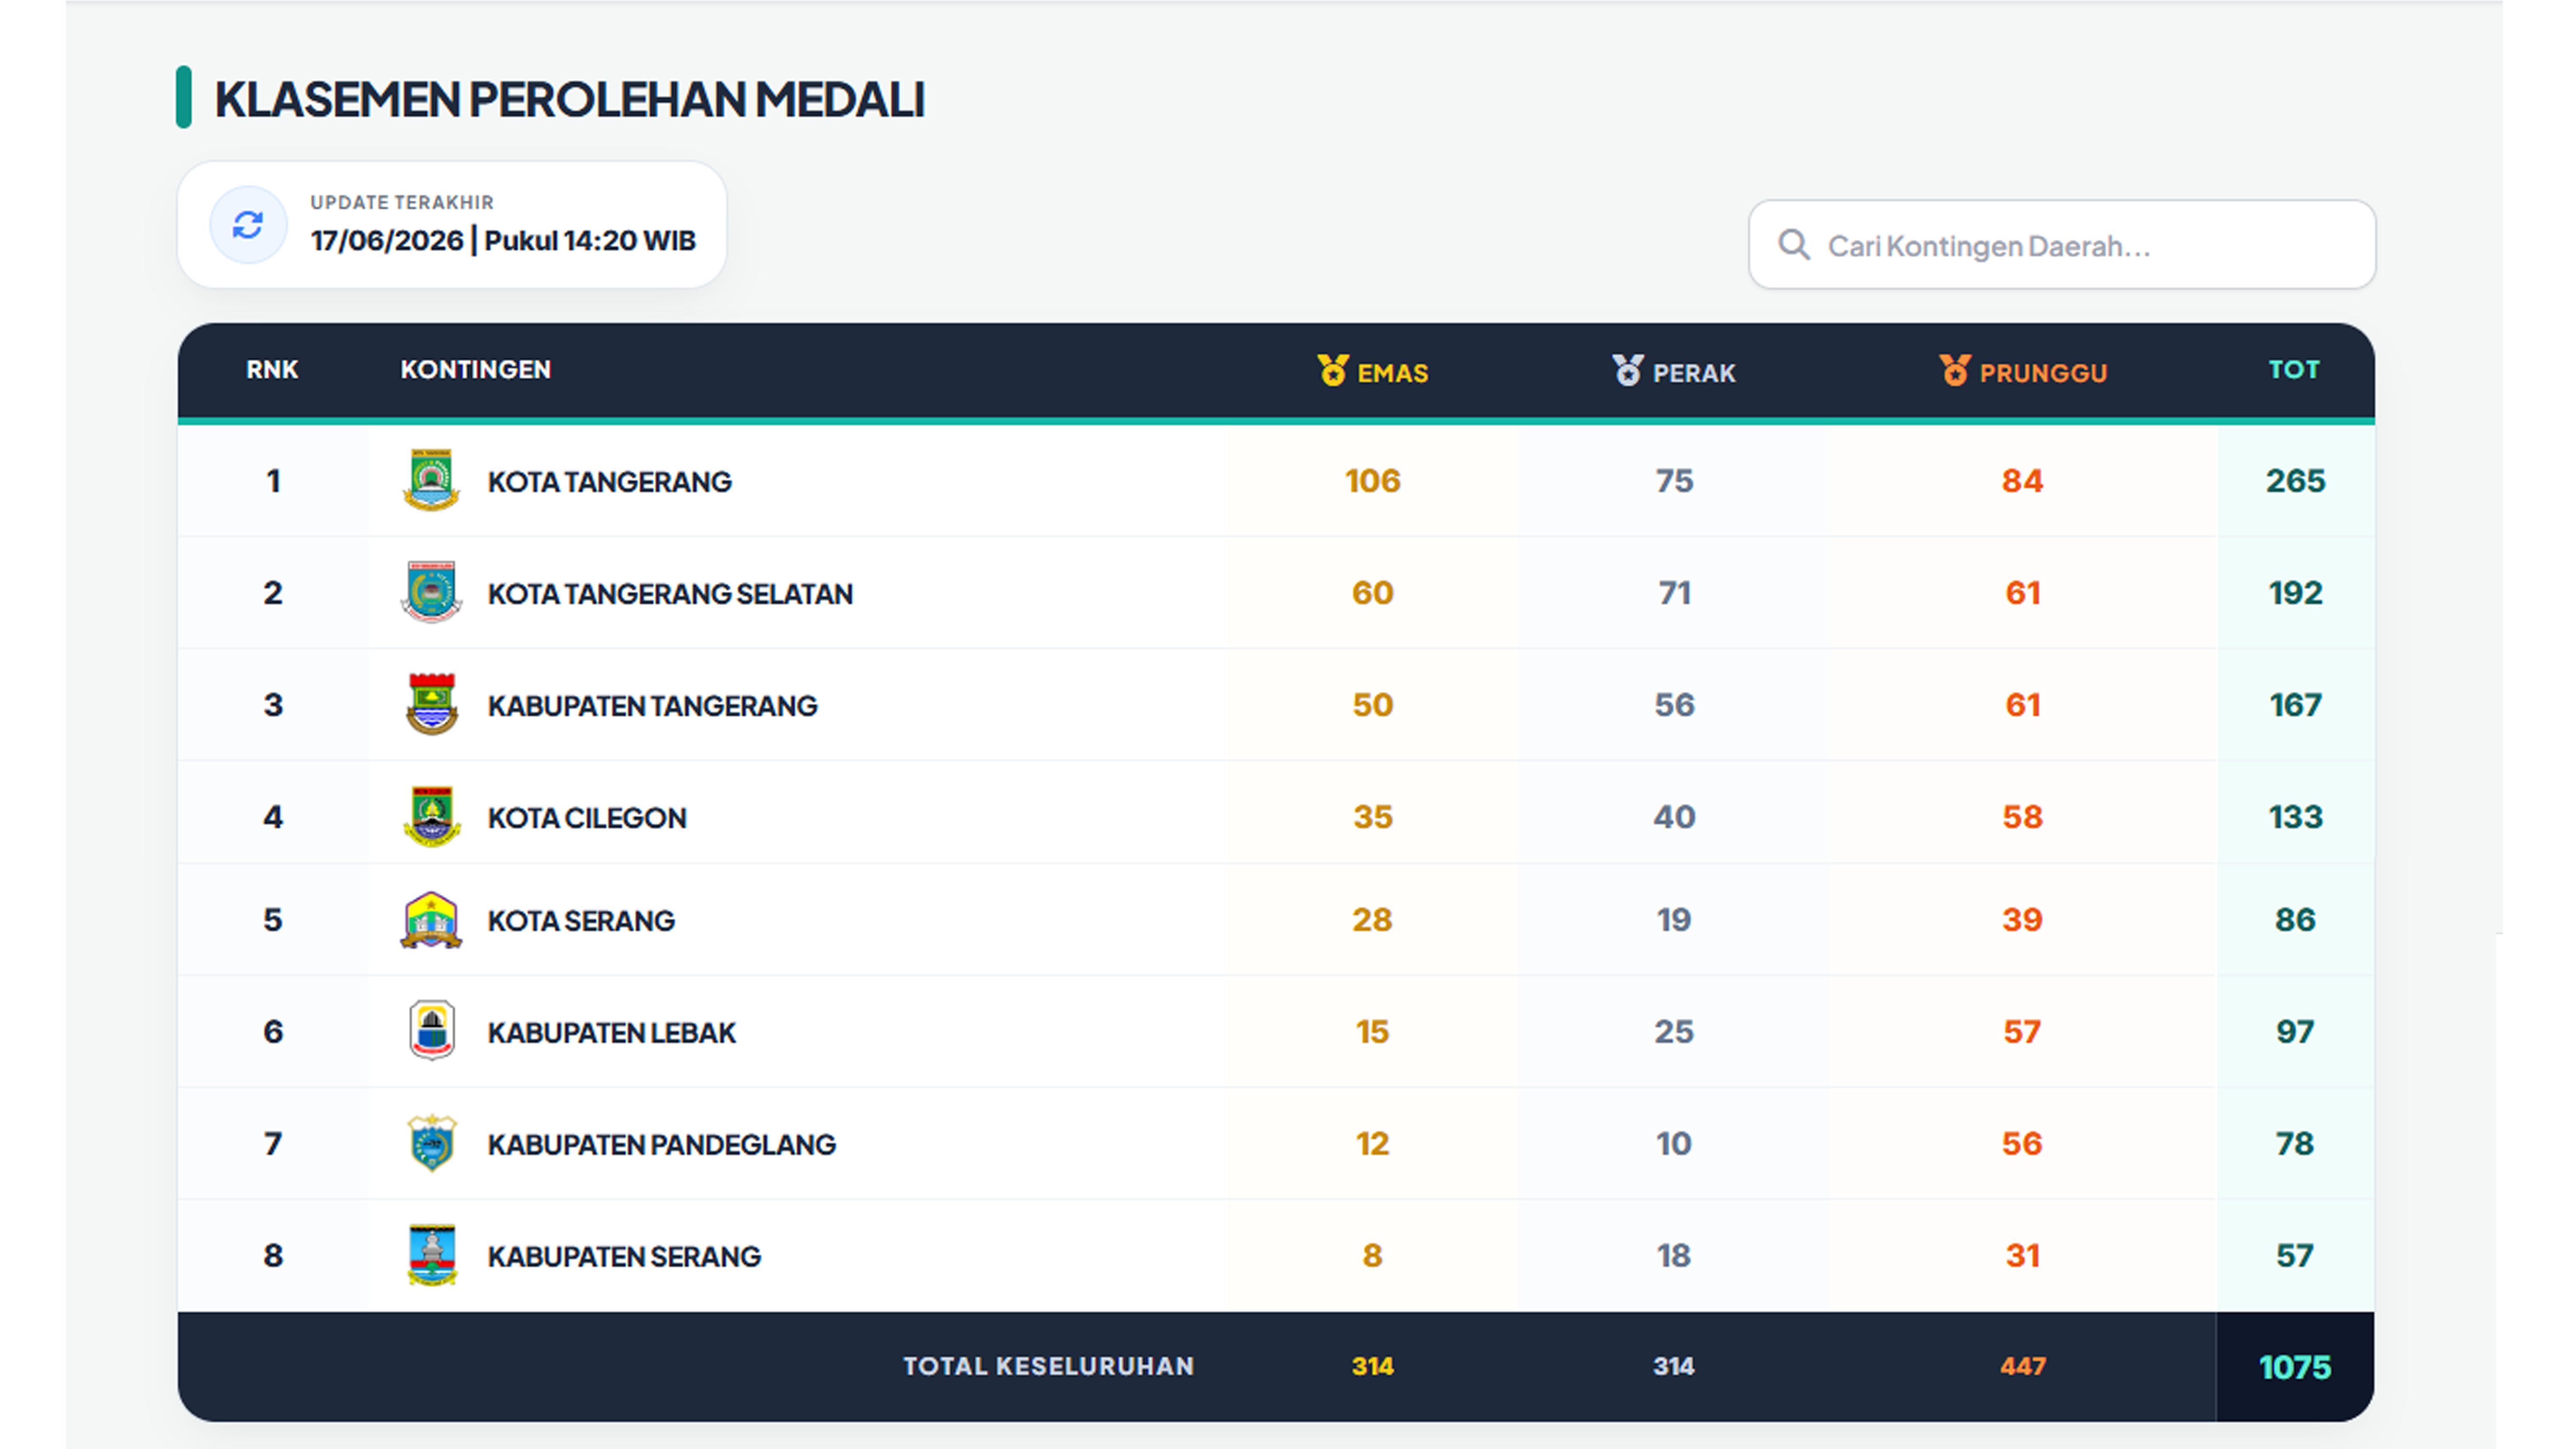Click the silver medal icon beside PERAK
This screenshot has height=1449, width=2576.
(x=1628, y=370)
